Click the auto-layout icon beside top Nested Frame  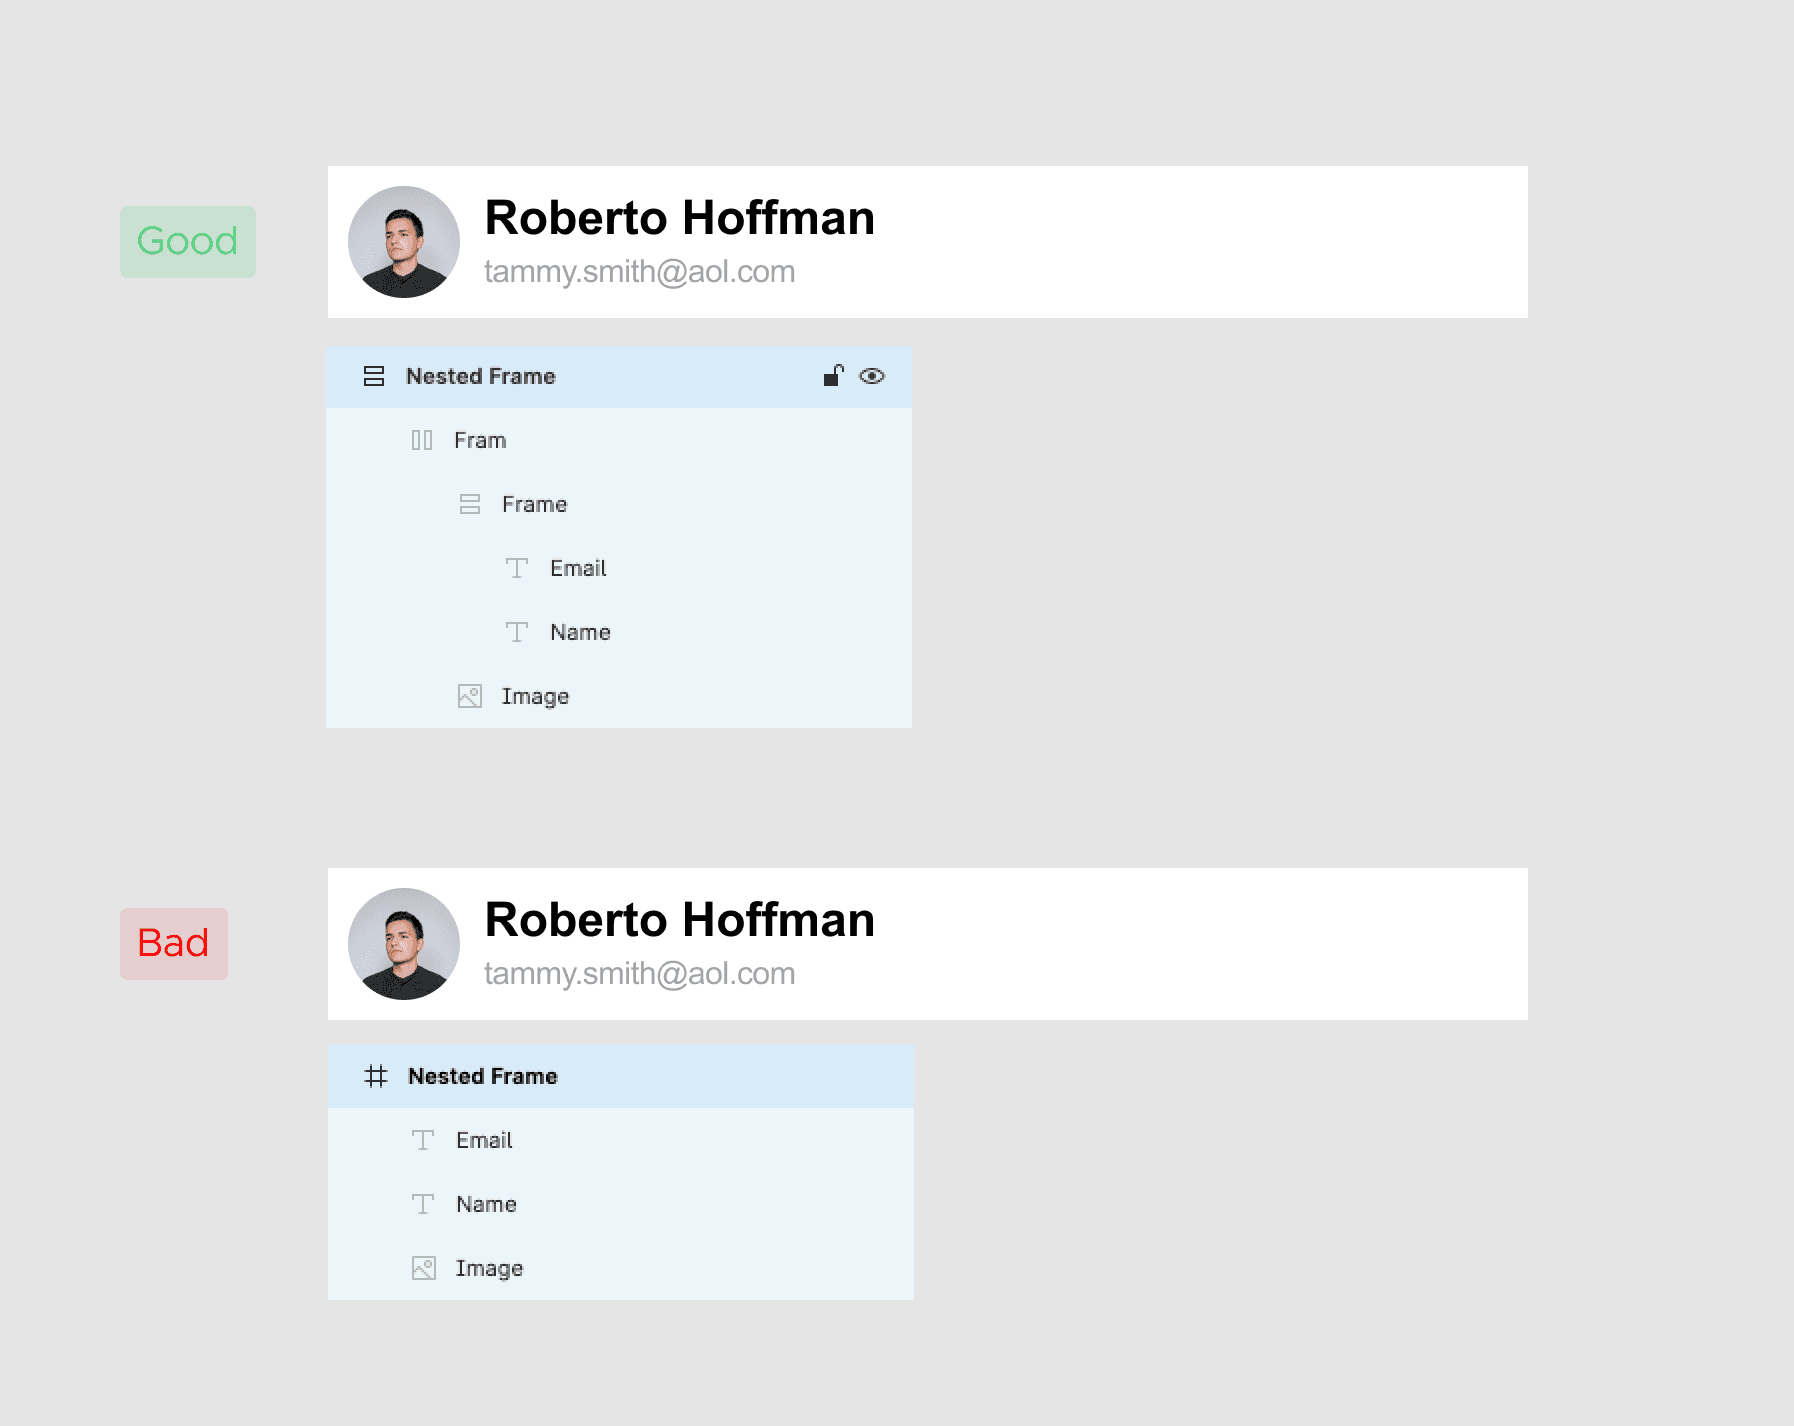click(374, 376)
